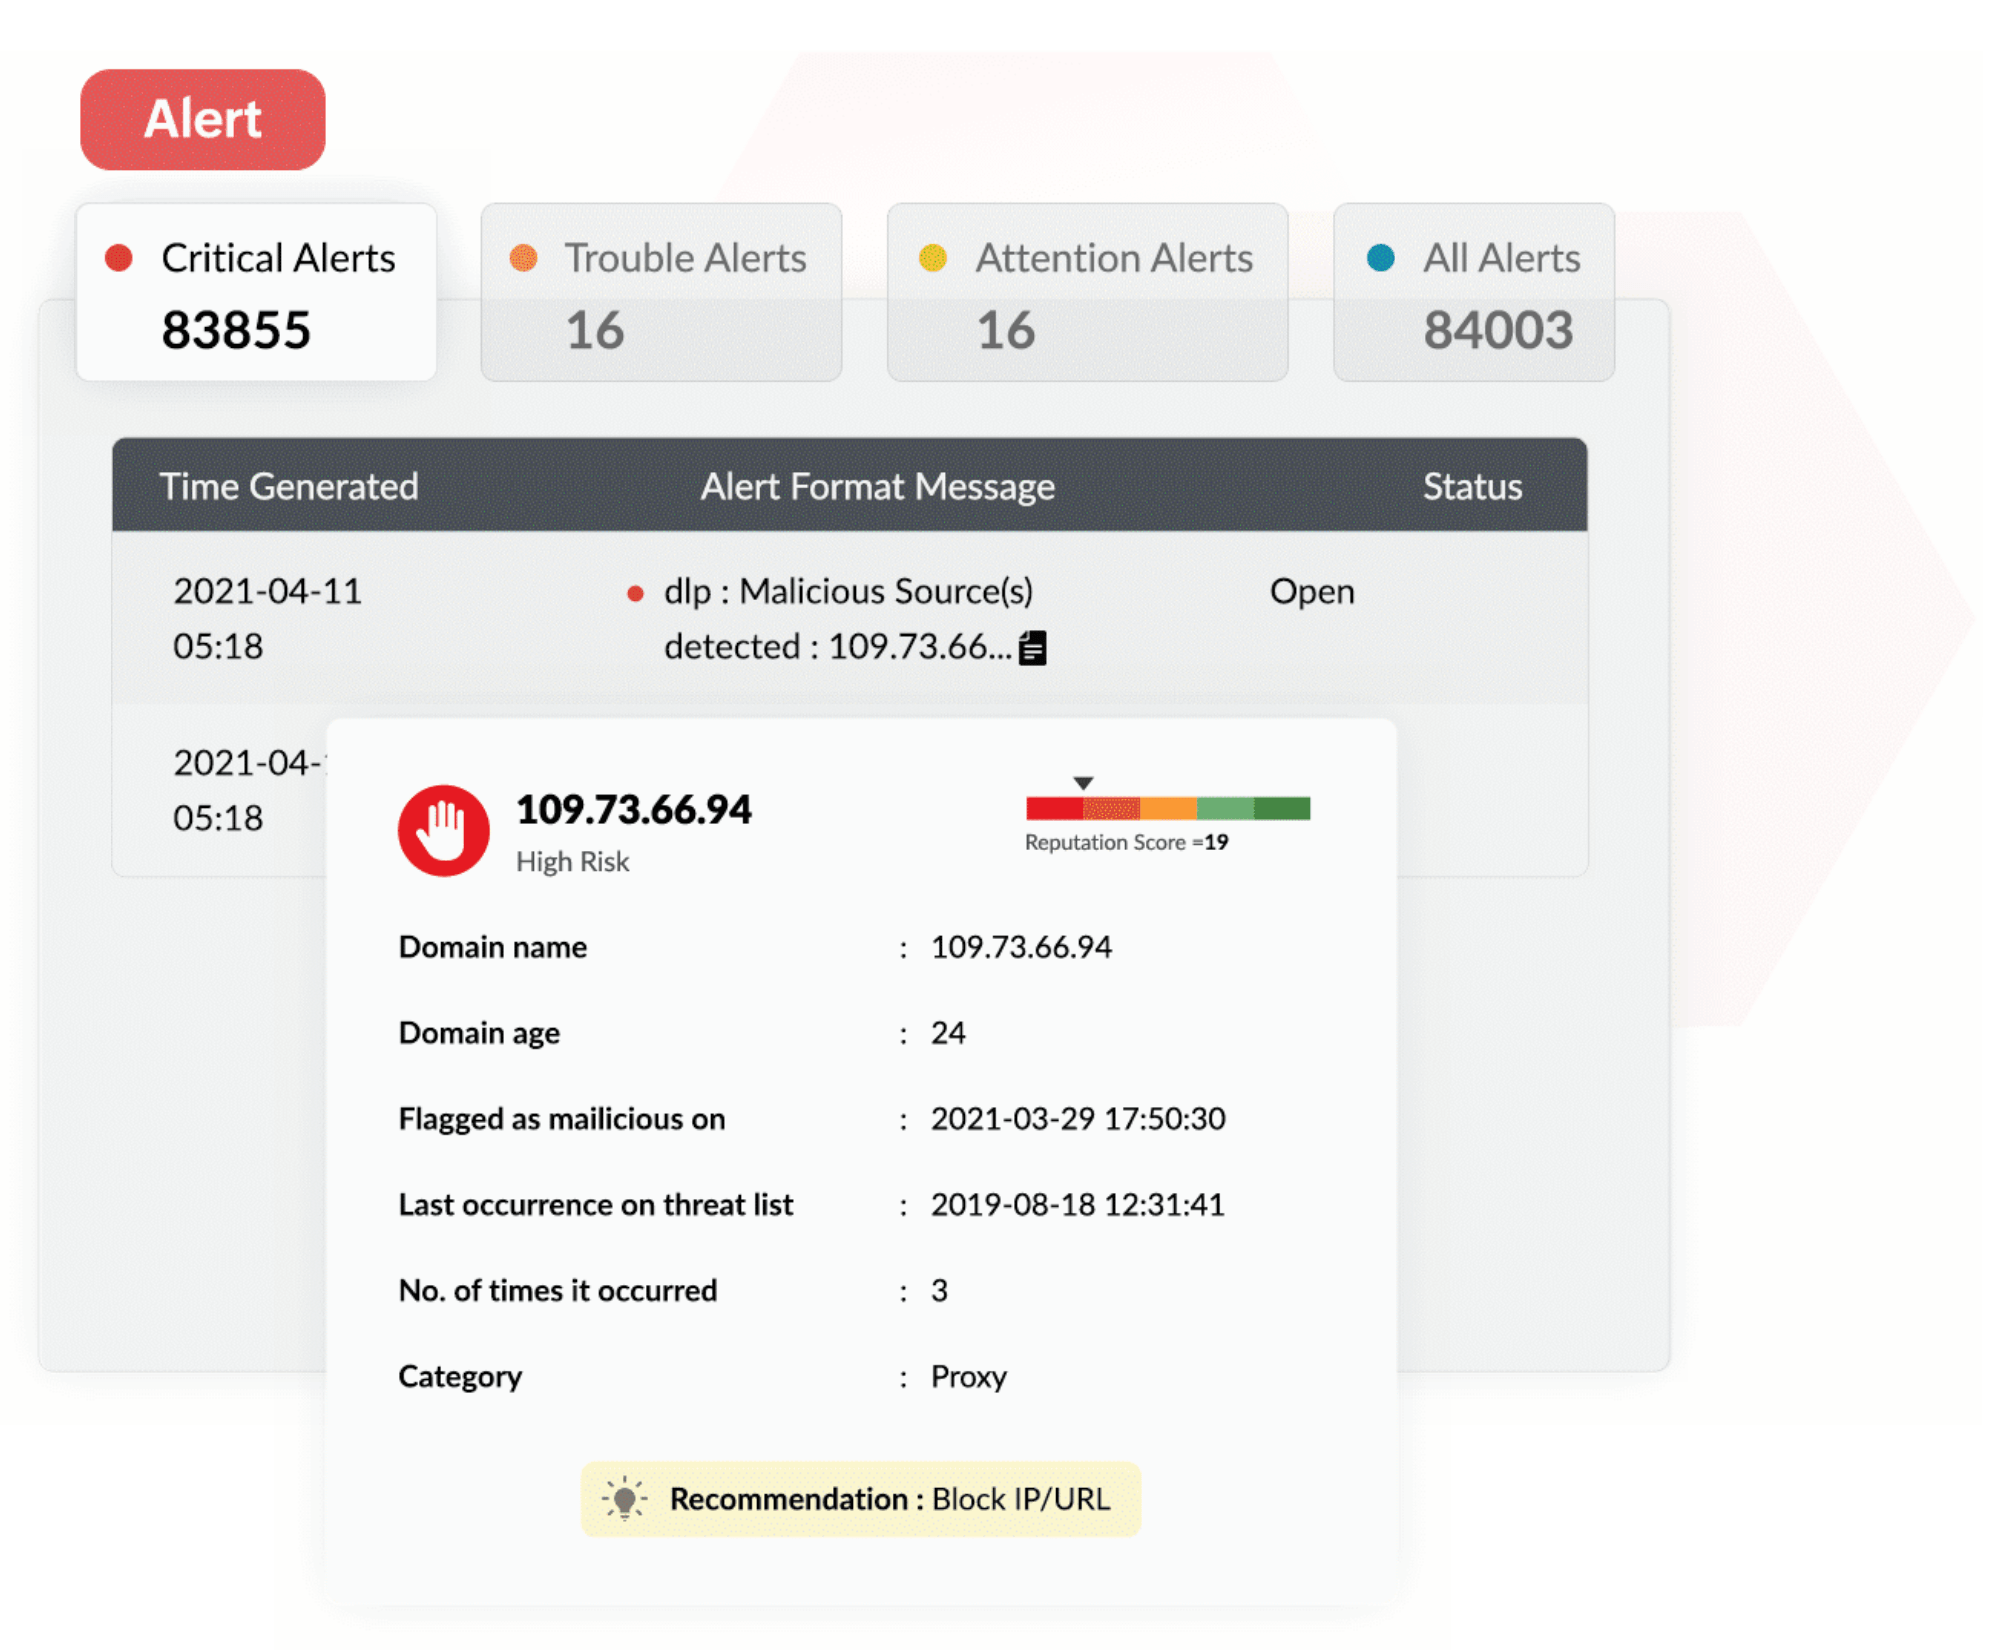Image resolution: width=2002 pixels, height=1650 pixels.
Task: Click the High Risk label
Action: (572, 861)
